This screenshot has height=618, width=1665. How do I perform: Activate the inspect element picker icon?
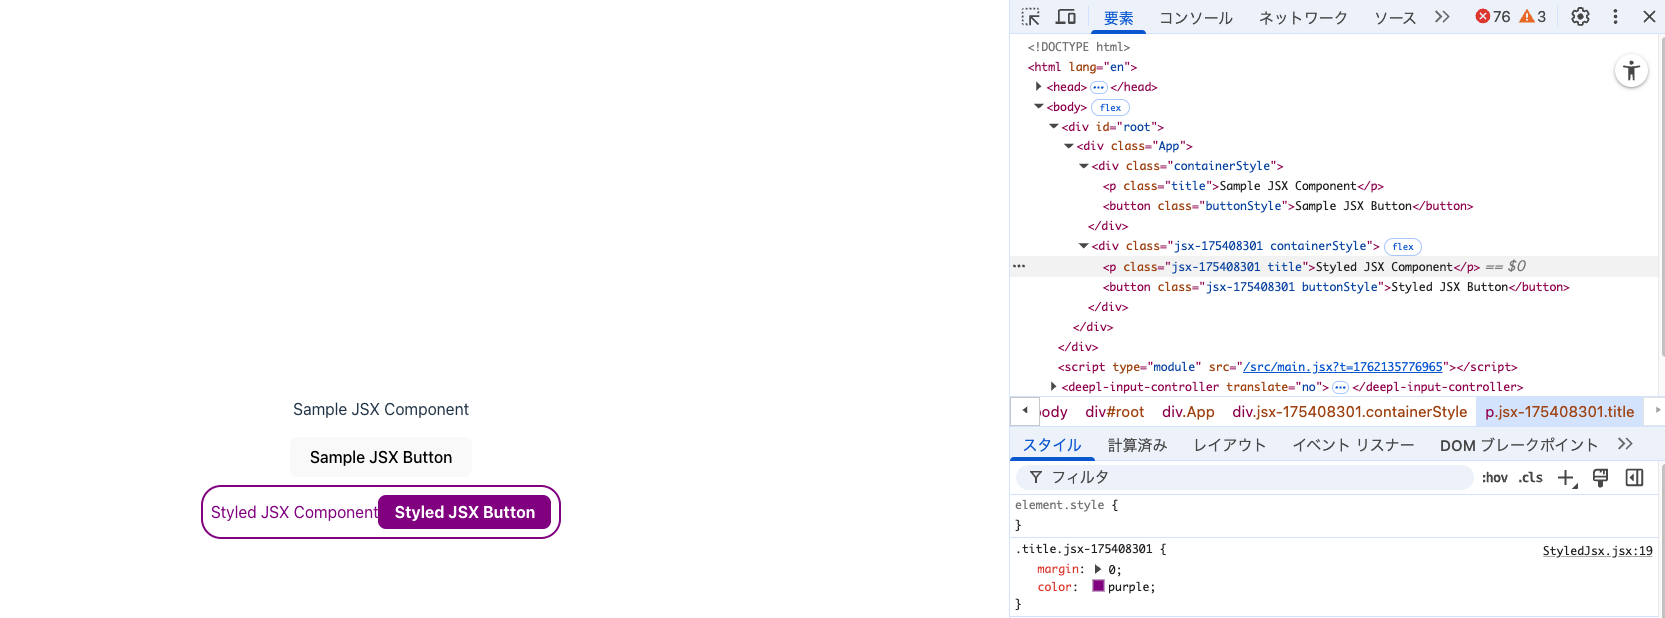[x=1031, y=17]
